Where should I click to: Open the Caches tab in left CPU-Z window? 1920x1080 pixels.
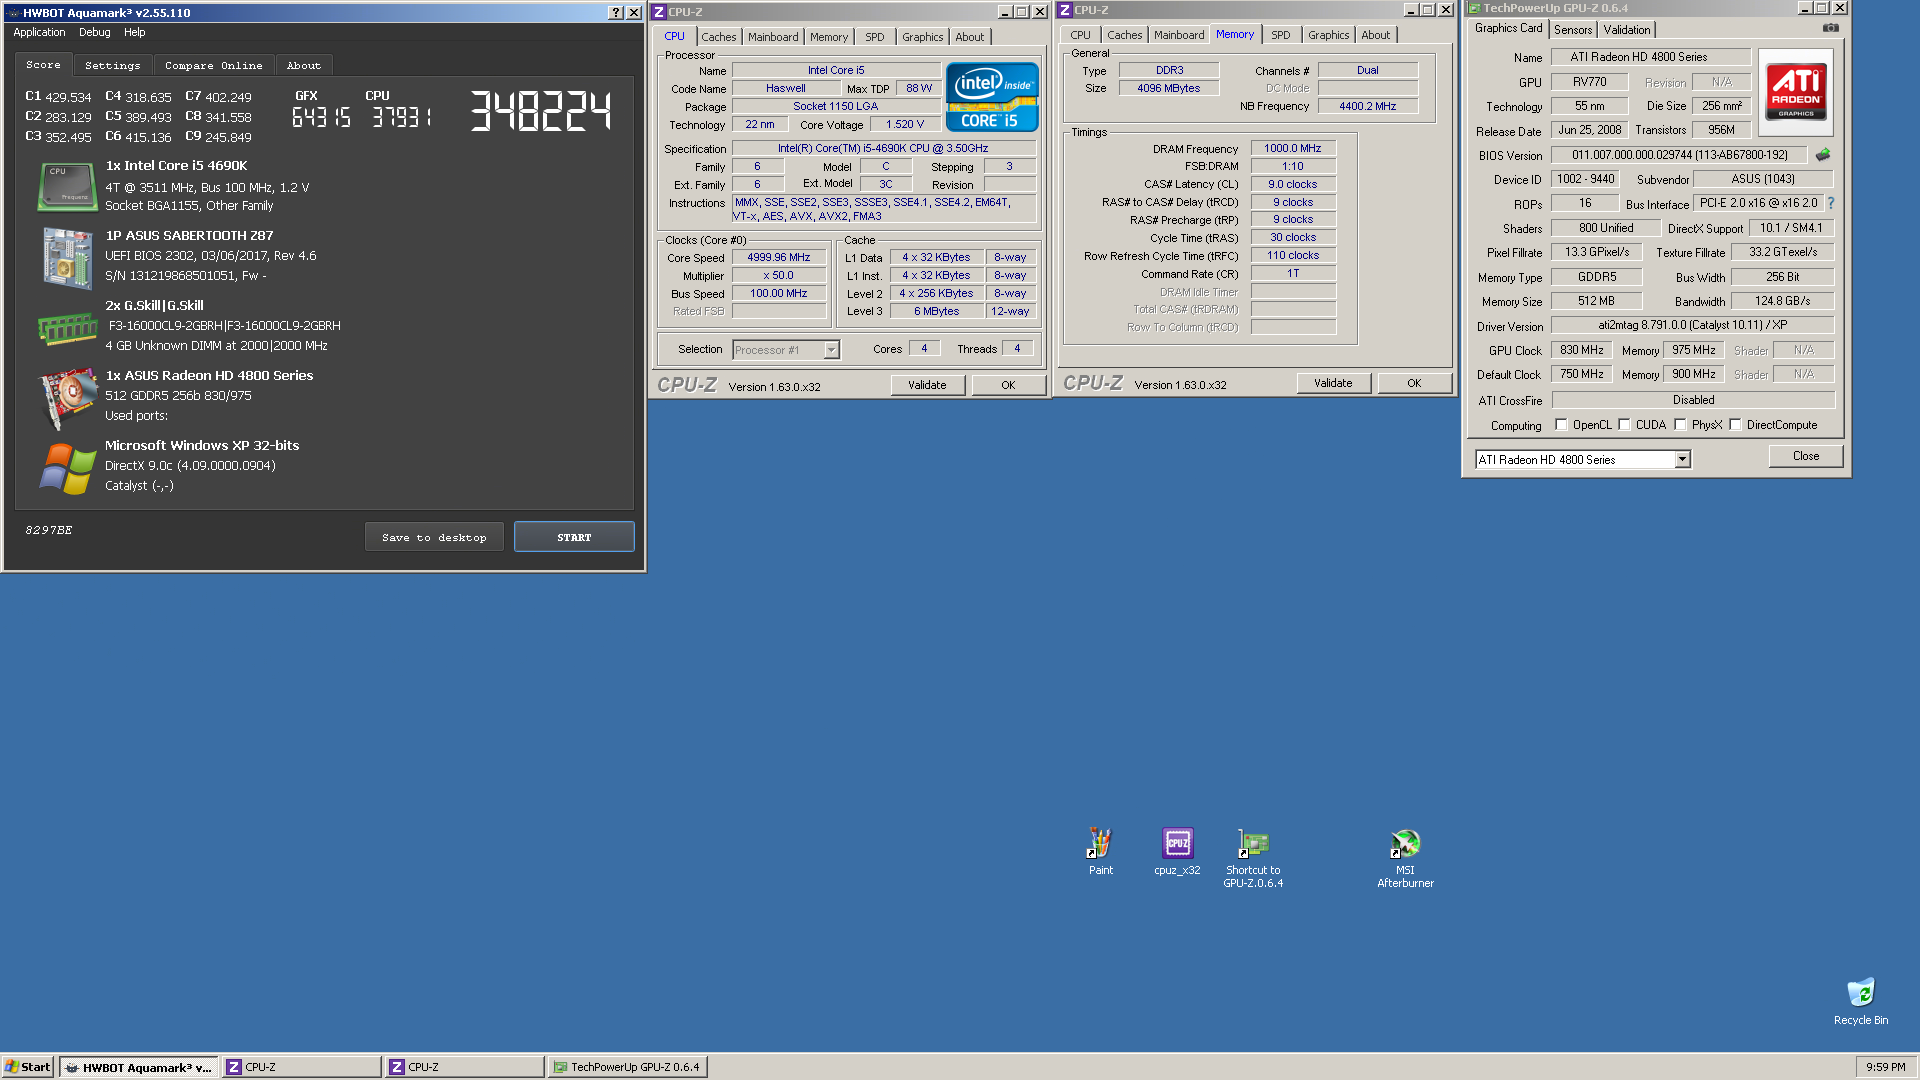click(x=718, y=37)
